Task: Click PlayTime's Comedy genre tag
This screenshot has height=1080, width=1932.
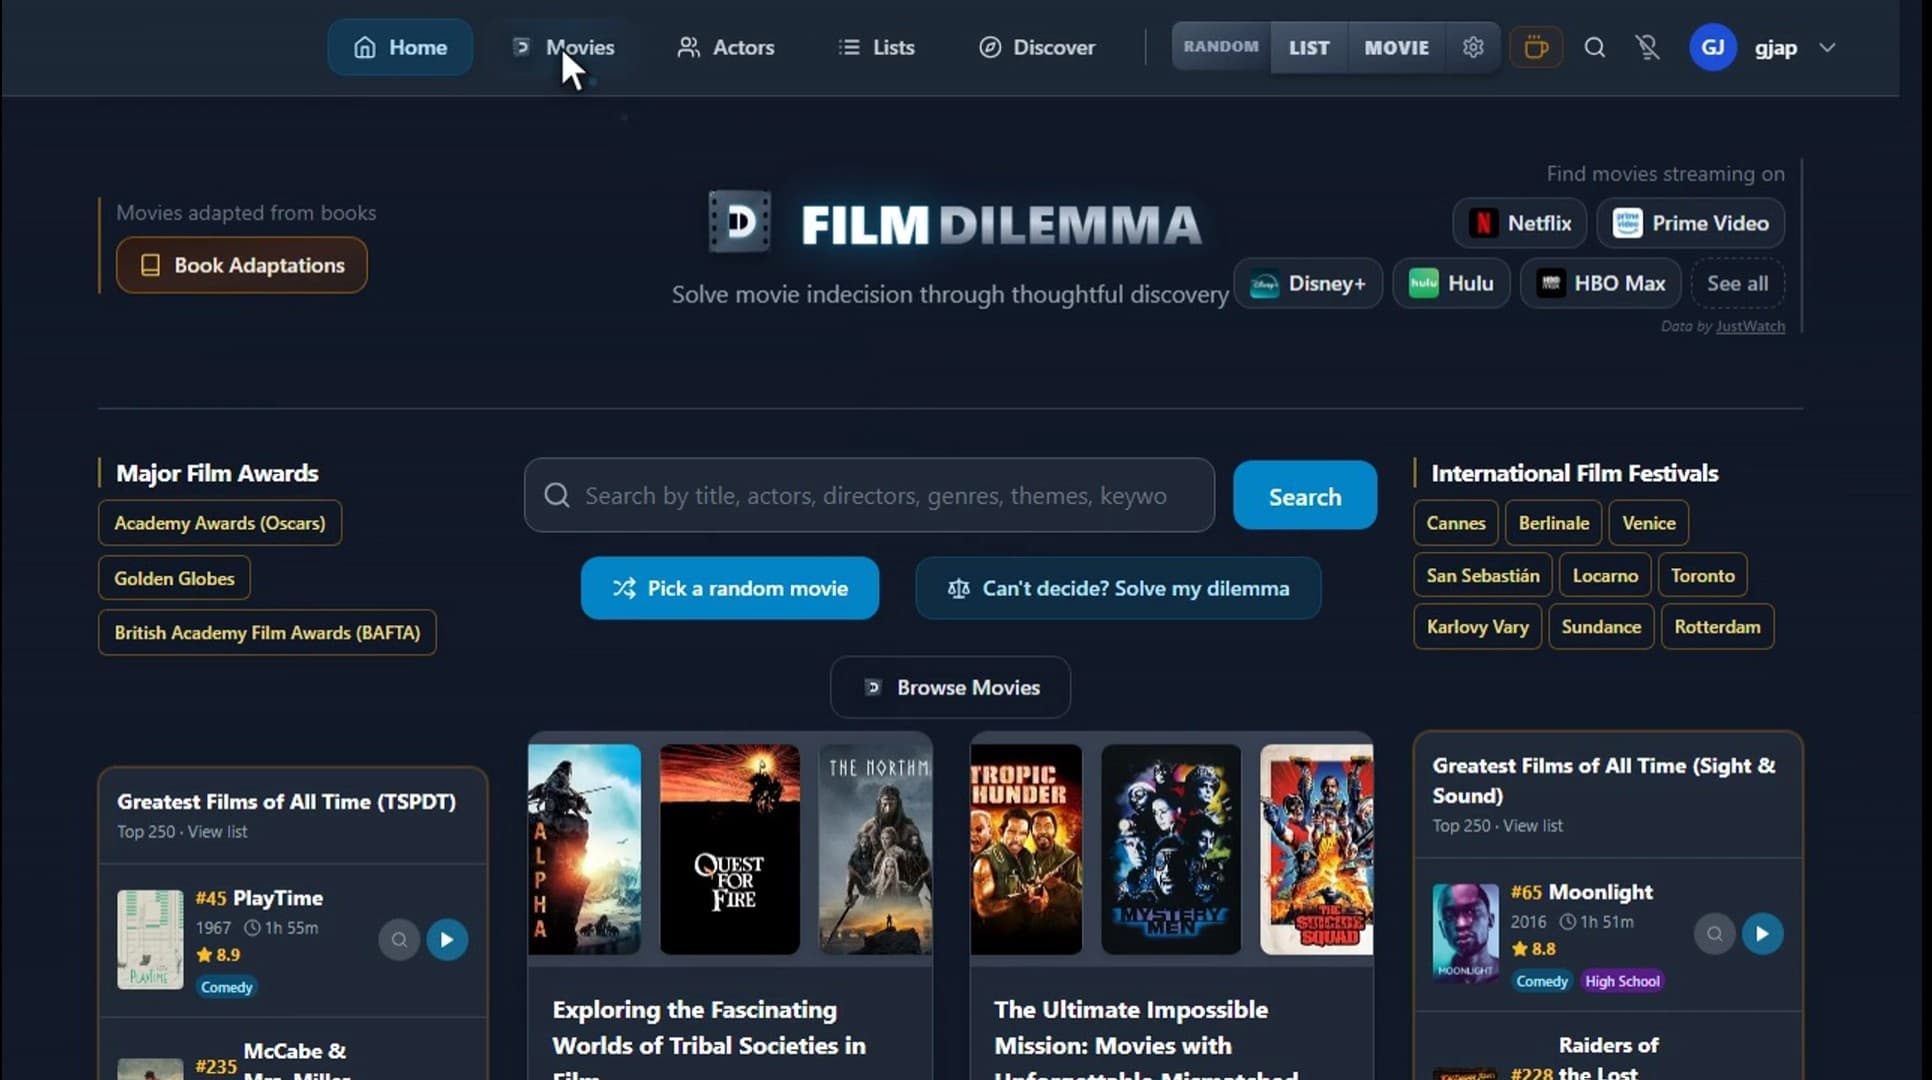Action: [226, 987]
